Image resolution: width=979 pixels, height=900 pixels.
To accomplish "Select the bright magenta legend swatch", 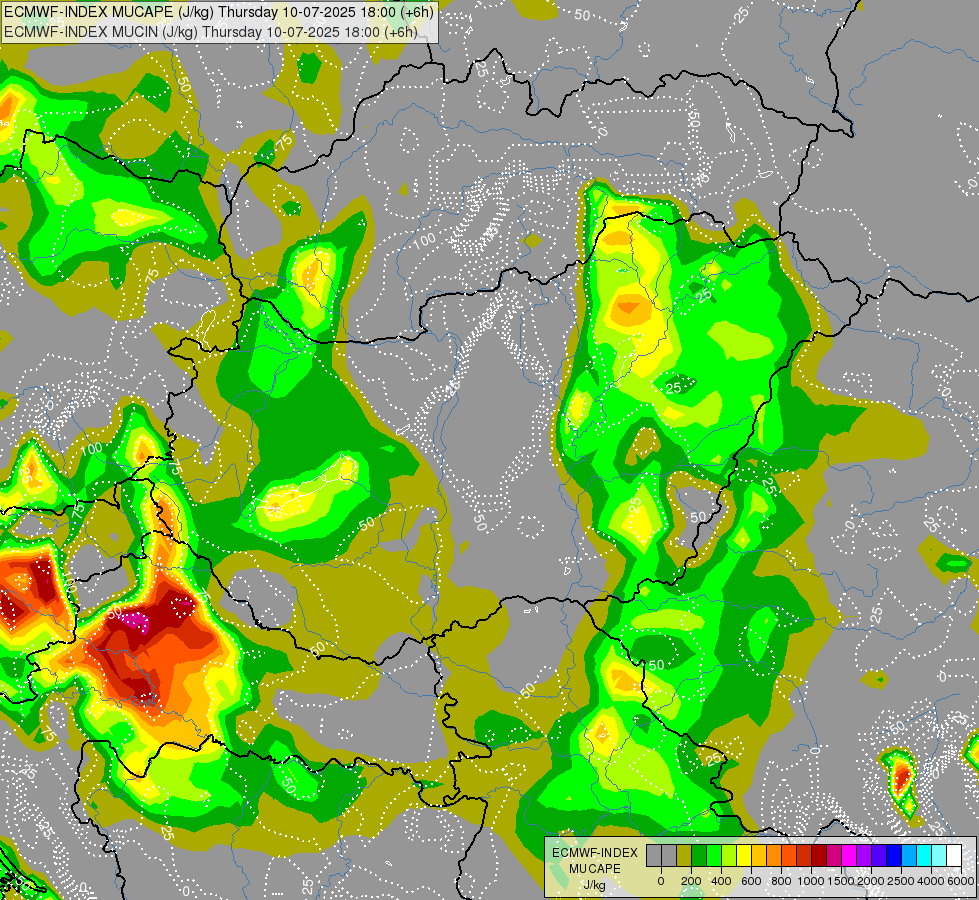I will (849, 856).
